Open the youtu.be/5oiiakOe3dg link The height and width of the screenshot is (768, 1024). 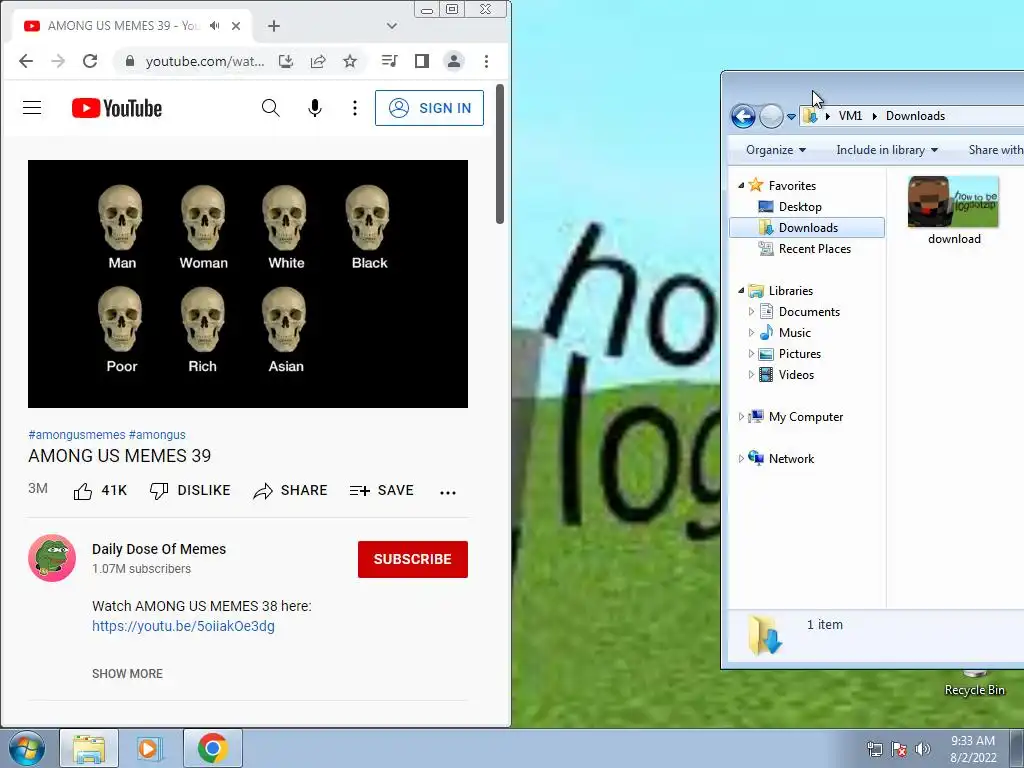tap(184, 626)
